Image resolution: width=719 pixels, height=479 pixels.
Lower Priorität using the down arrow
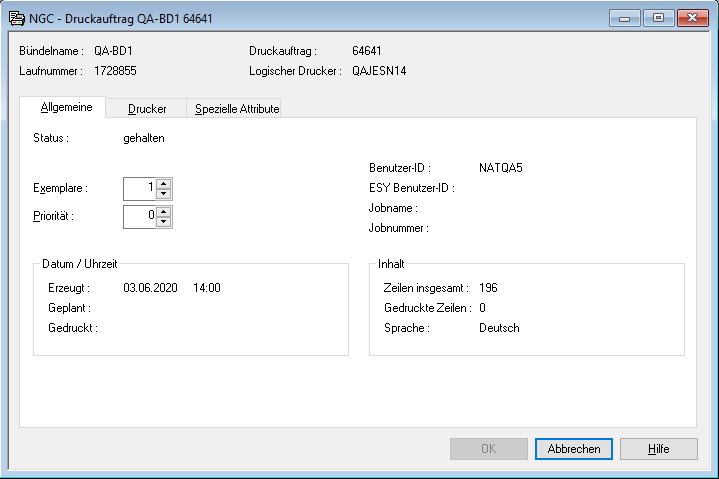[x=164, y=221]
